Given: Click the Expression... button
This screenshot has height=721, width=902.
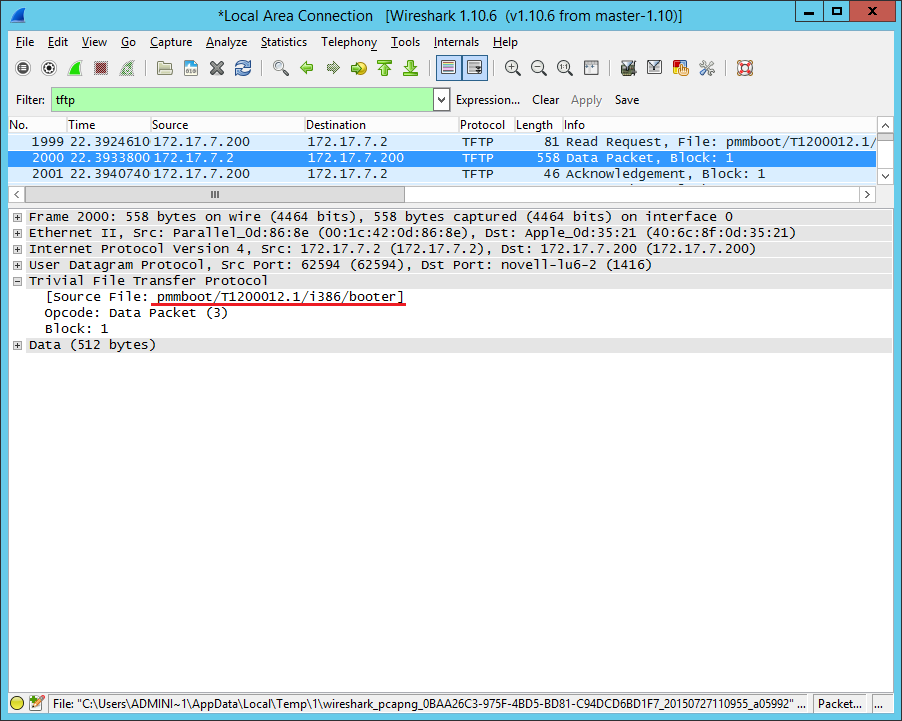Looking at the screenshot, I should tap(487, 100).
